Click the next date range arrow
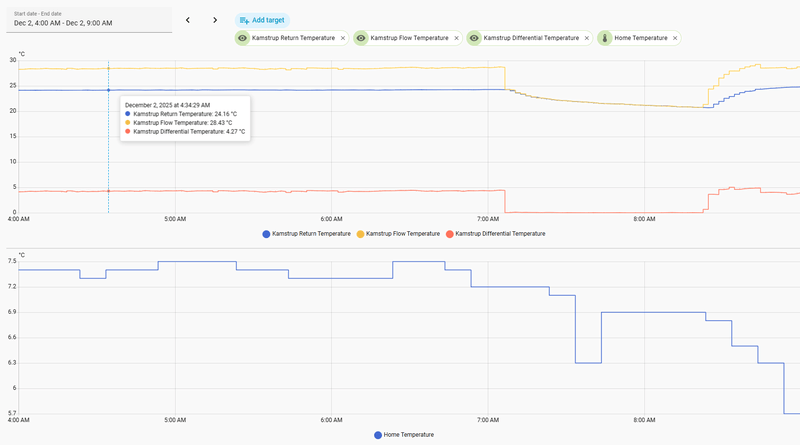Image resolution: width=800 pixels, height=445 pixels. point(215,19)
